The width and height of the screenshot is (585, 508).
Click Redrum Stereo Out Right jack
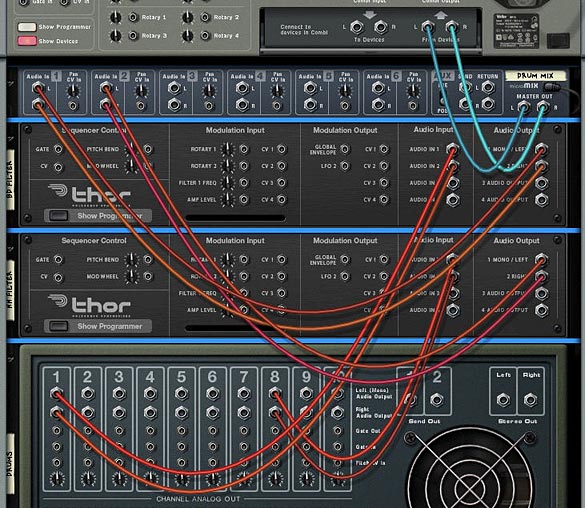coord(530,400)
